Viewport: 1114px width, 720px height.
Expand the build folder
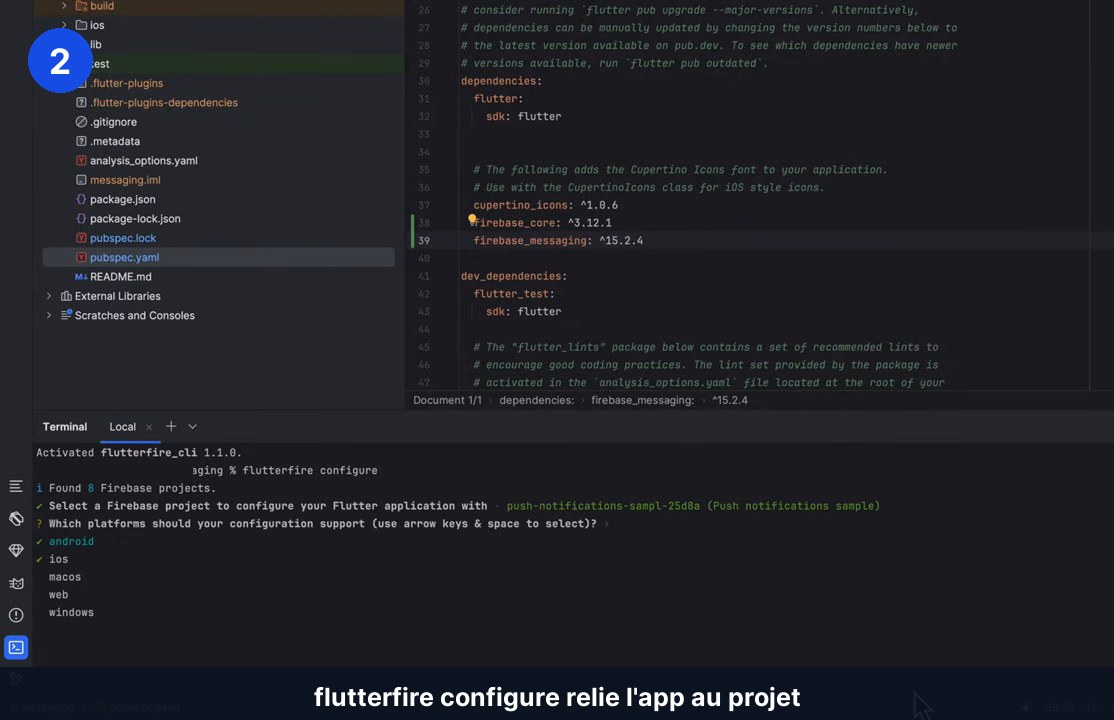(64, 6)
